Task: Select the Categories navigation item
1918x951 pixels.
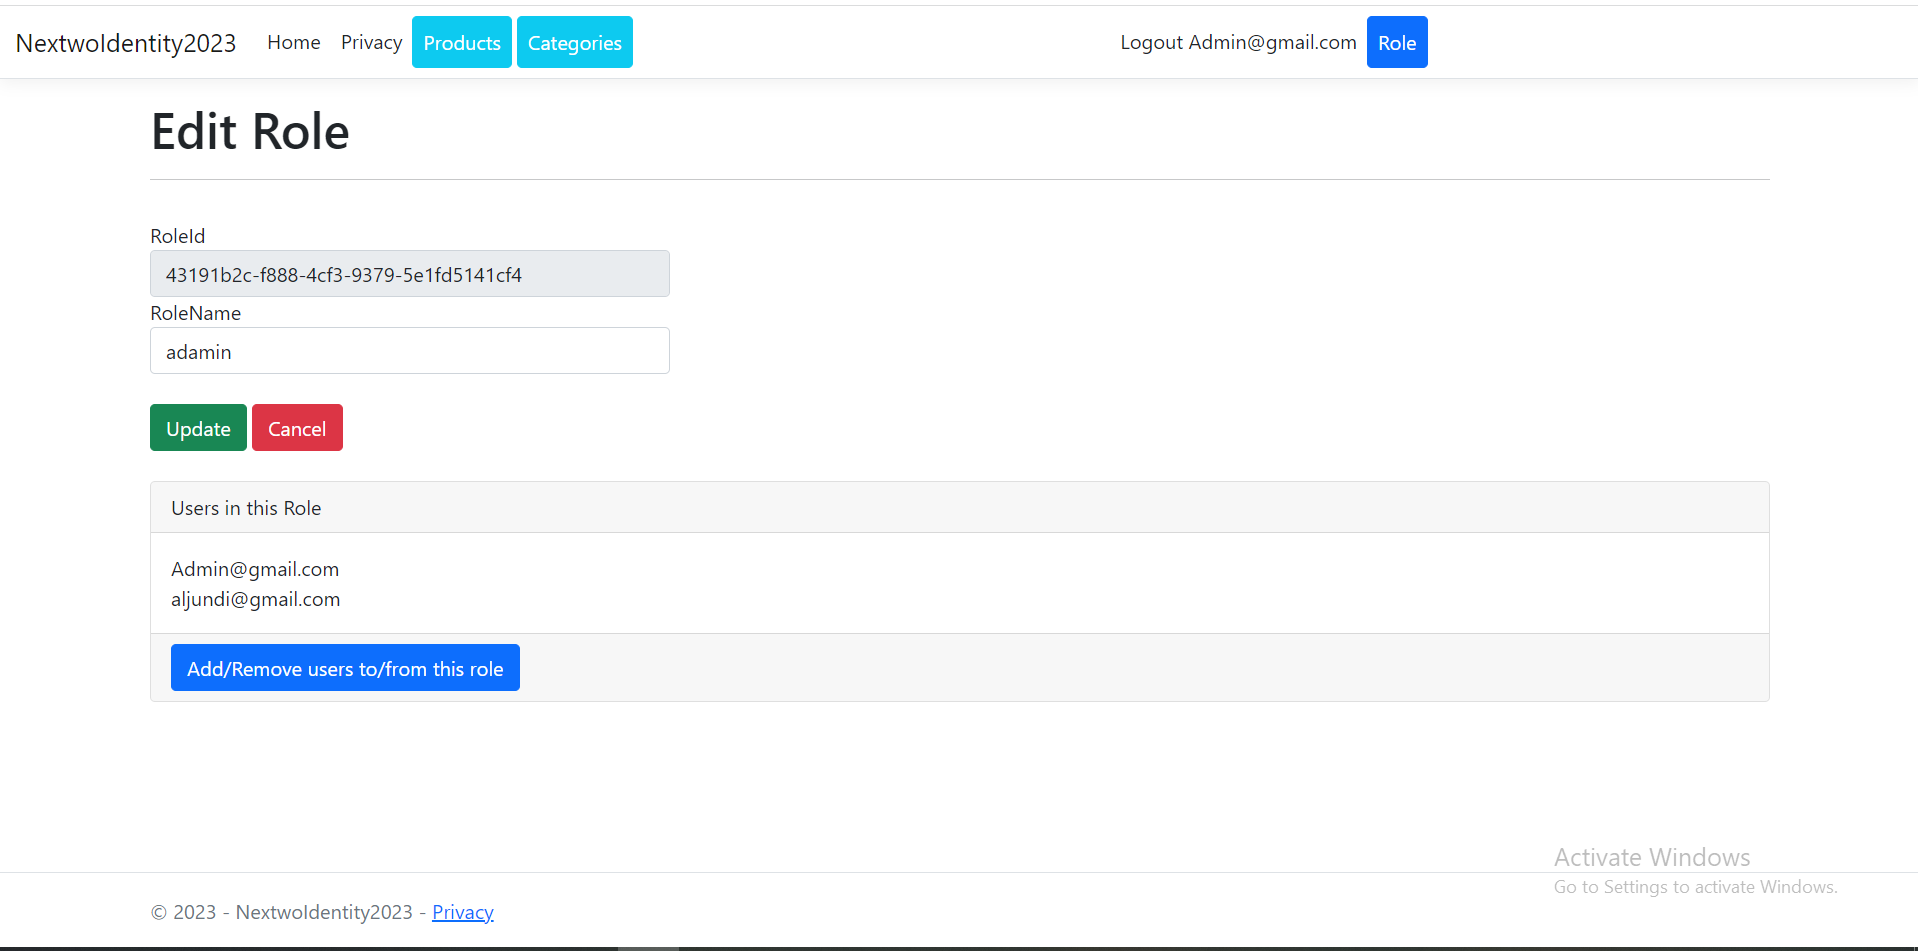Action: [574, 42]
